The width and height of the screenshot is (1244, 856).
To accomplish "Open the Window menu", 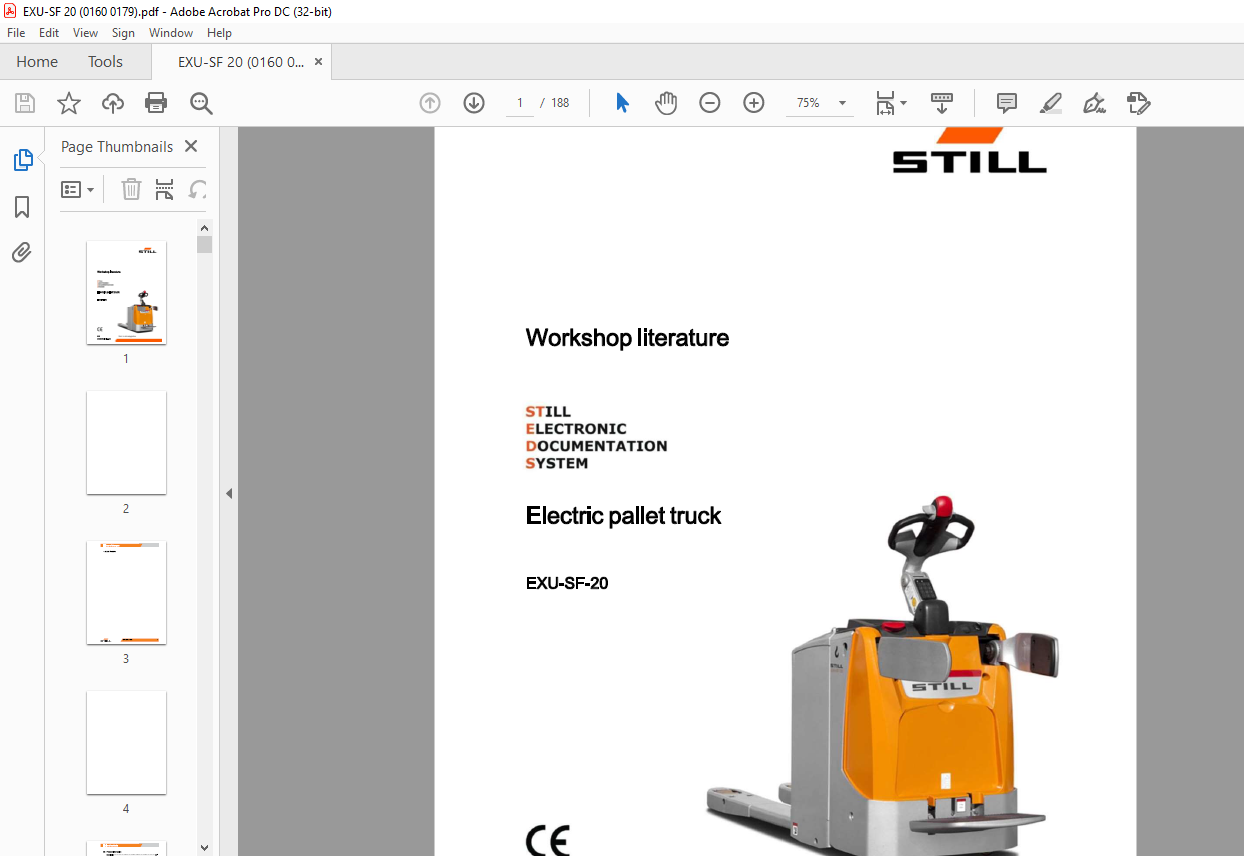I will click(171, 33).
